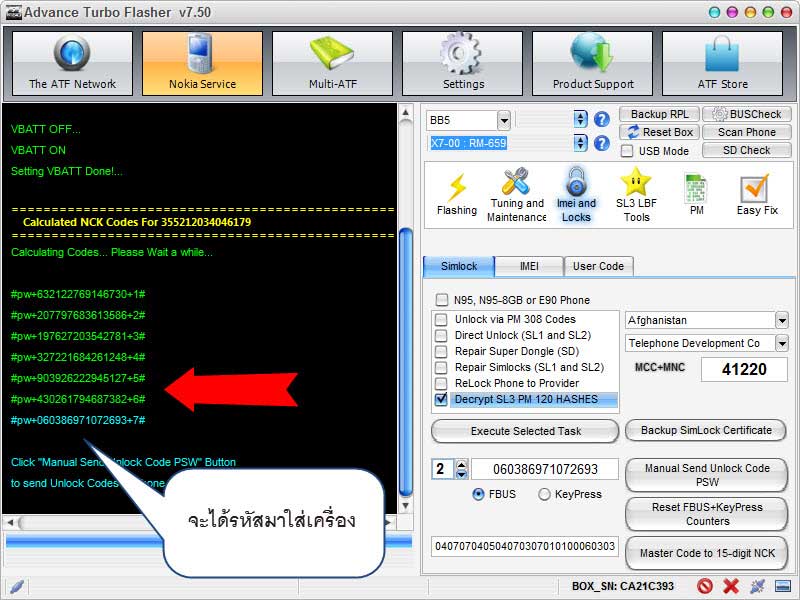This screenshot has width=800, height=600.
Task: Click the long hash field starting 0407070405
Action: pyautogui.click(x=525, y=546)
